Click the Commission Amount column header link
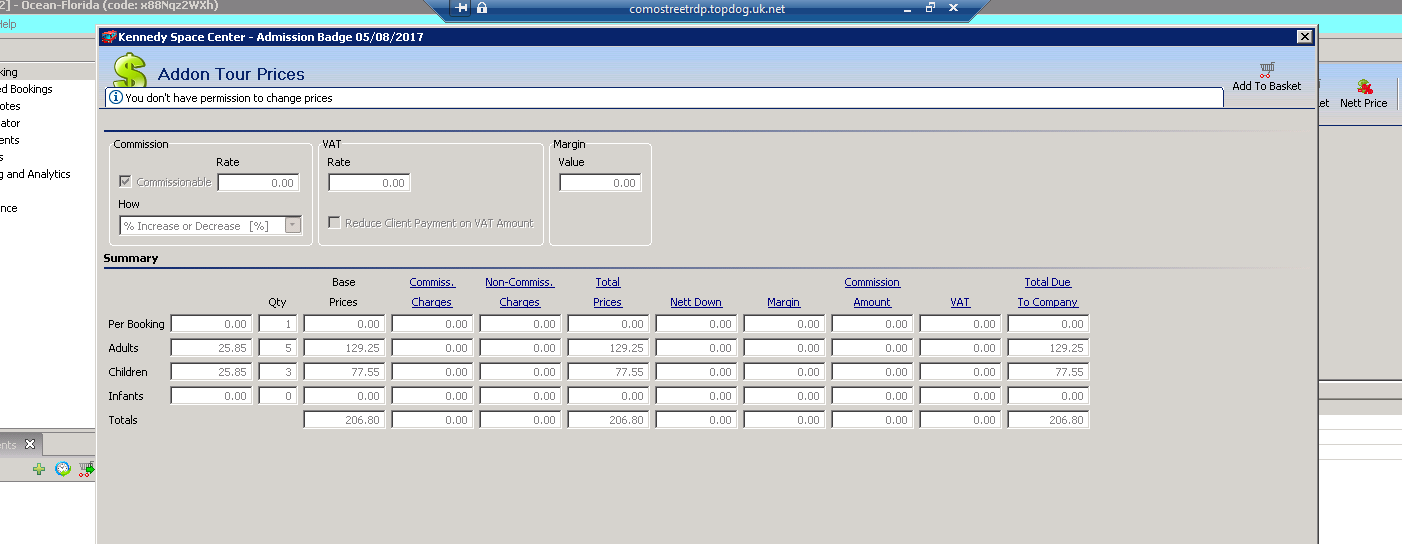The height and width of the screenshot is (544, 1402). pos(872,292)
